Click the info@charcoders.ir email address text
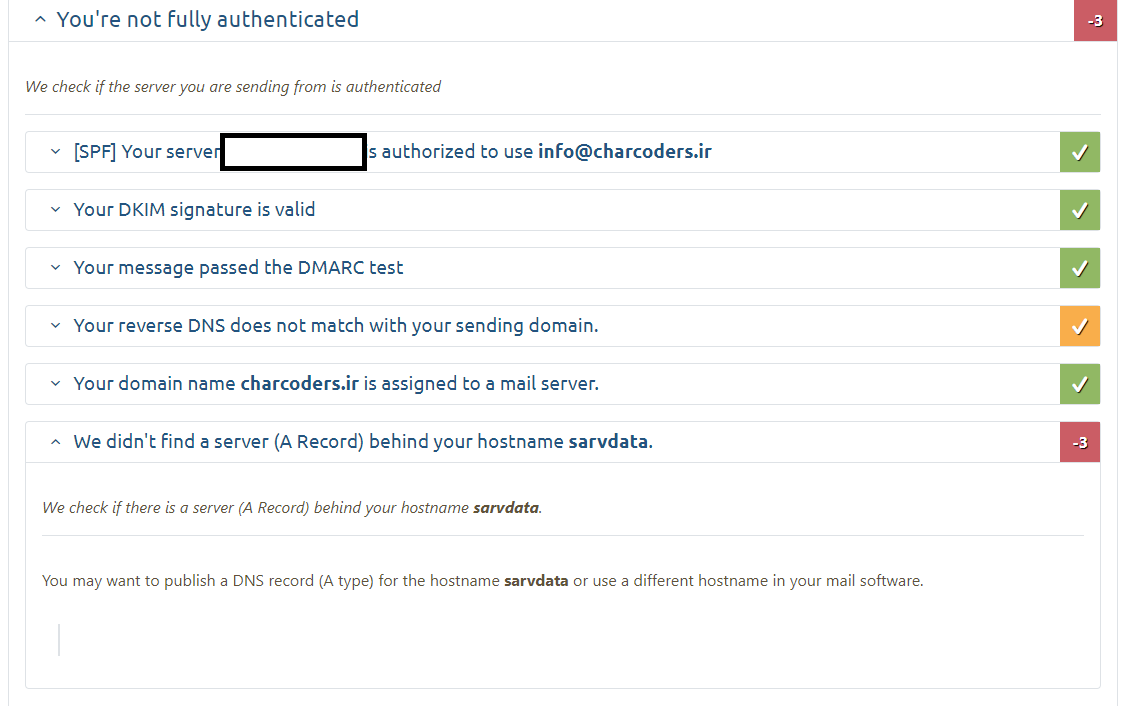This screenshot has width=1130, height=706. coord(624,152)
